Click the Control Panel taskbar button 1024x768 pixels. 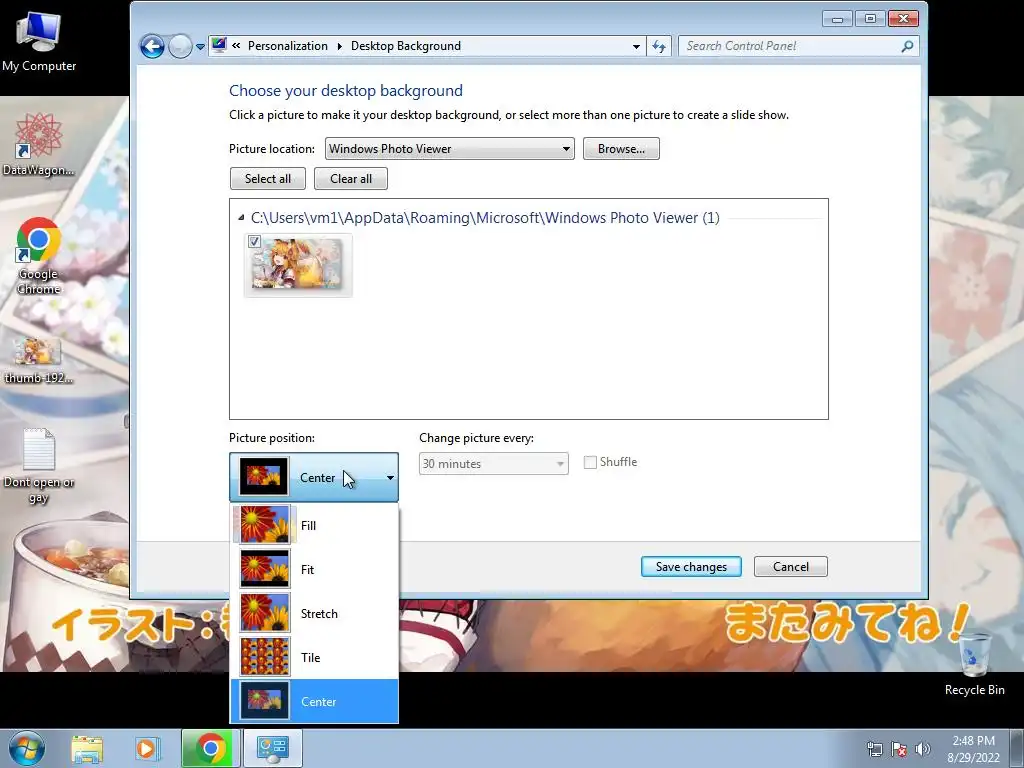272,748
